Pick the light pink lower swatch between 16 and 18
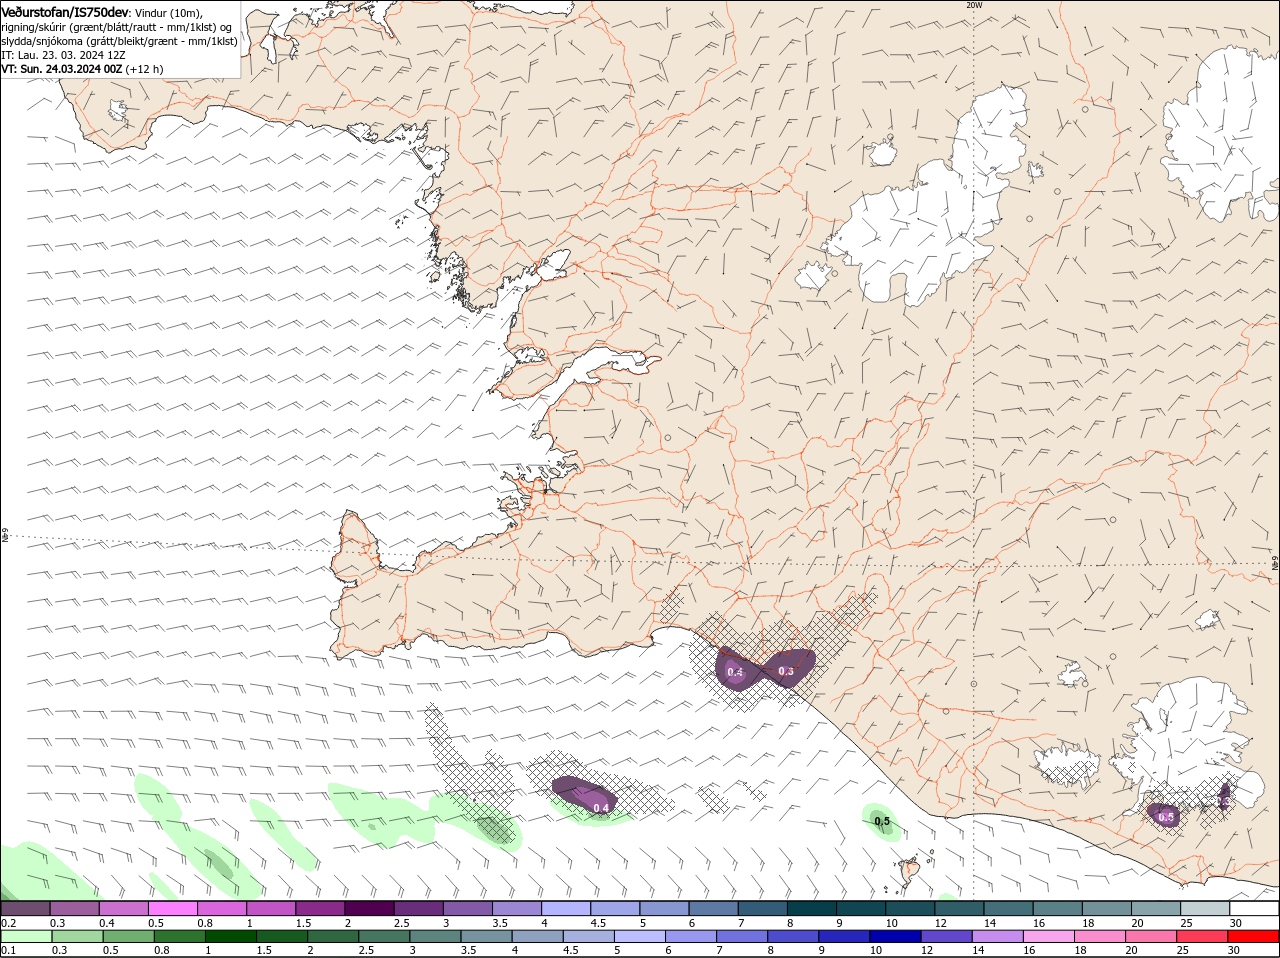The image size is (1280, 958). (x=1051, y=937)
